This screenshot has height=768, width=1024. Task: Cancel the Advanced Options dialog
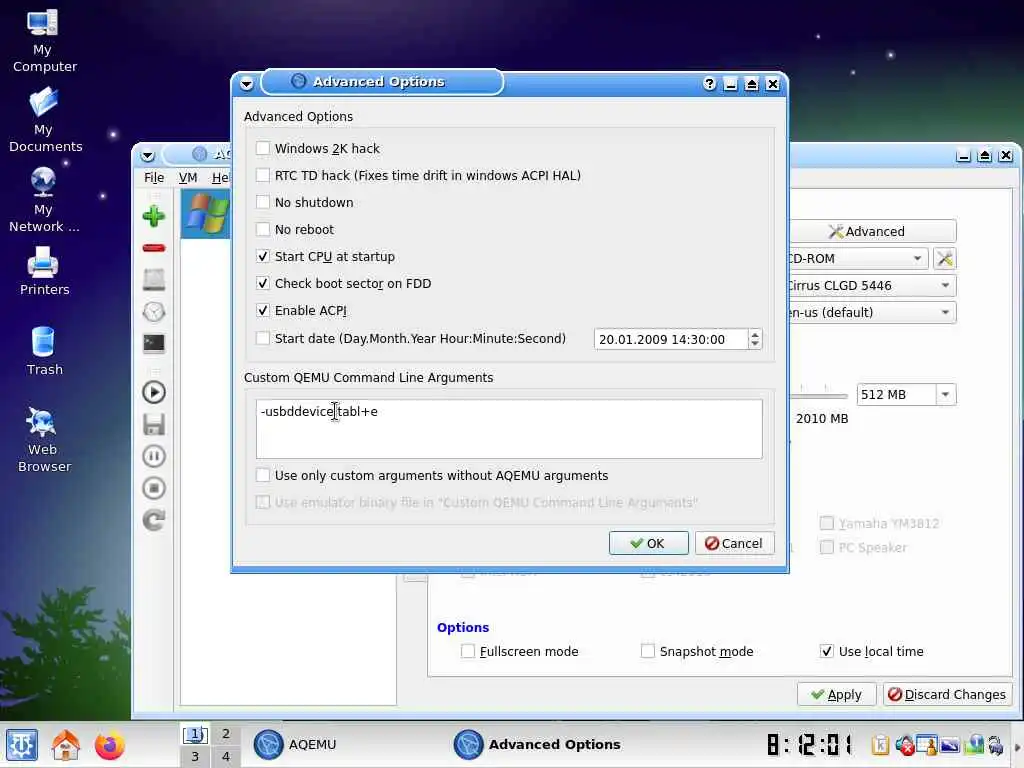click(735, 543)
